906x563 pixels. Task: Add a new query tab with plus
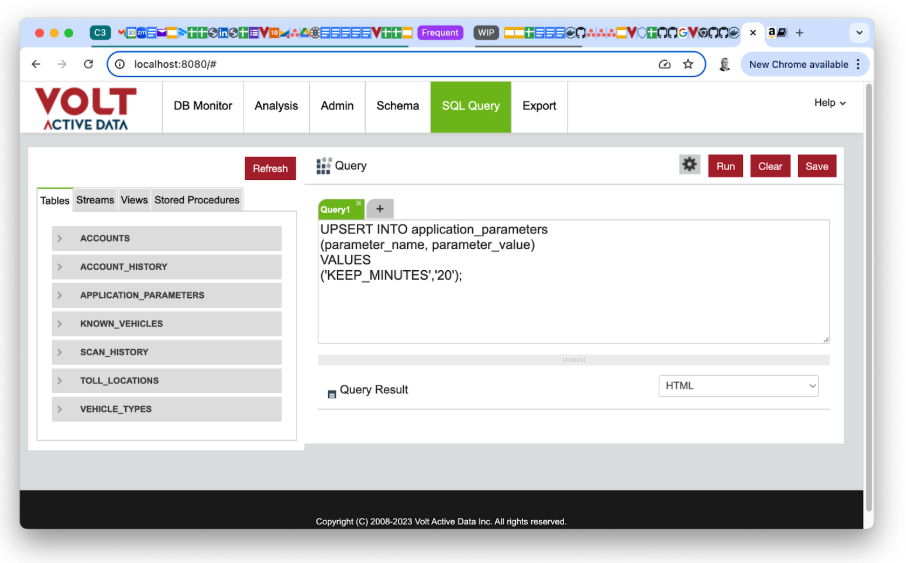pos(380,209)
